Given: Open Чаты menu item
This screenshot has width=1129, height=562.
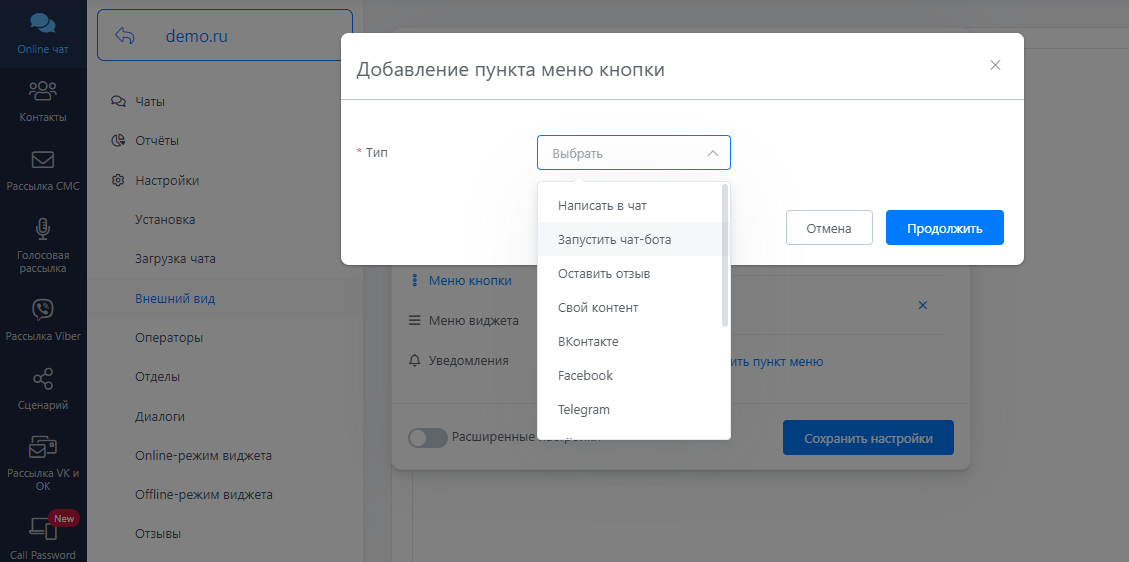Looking at the screenshot, I should (x=150, y=102).
